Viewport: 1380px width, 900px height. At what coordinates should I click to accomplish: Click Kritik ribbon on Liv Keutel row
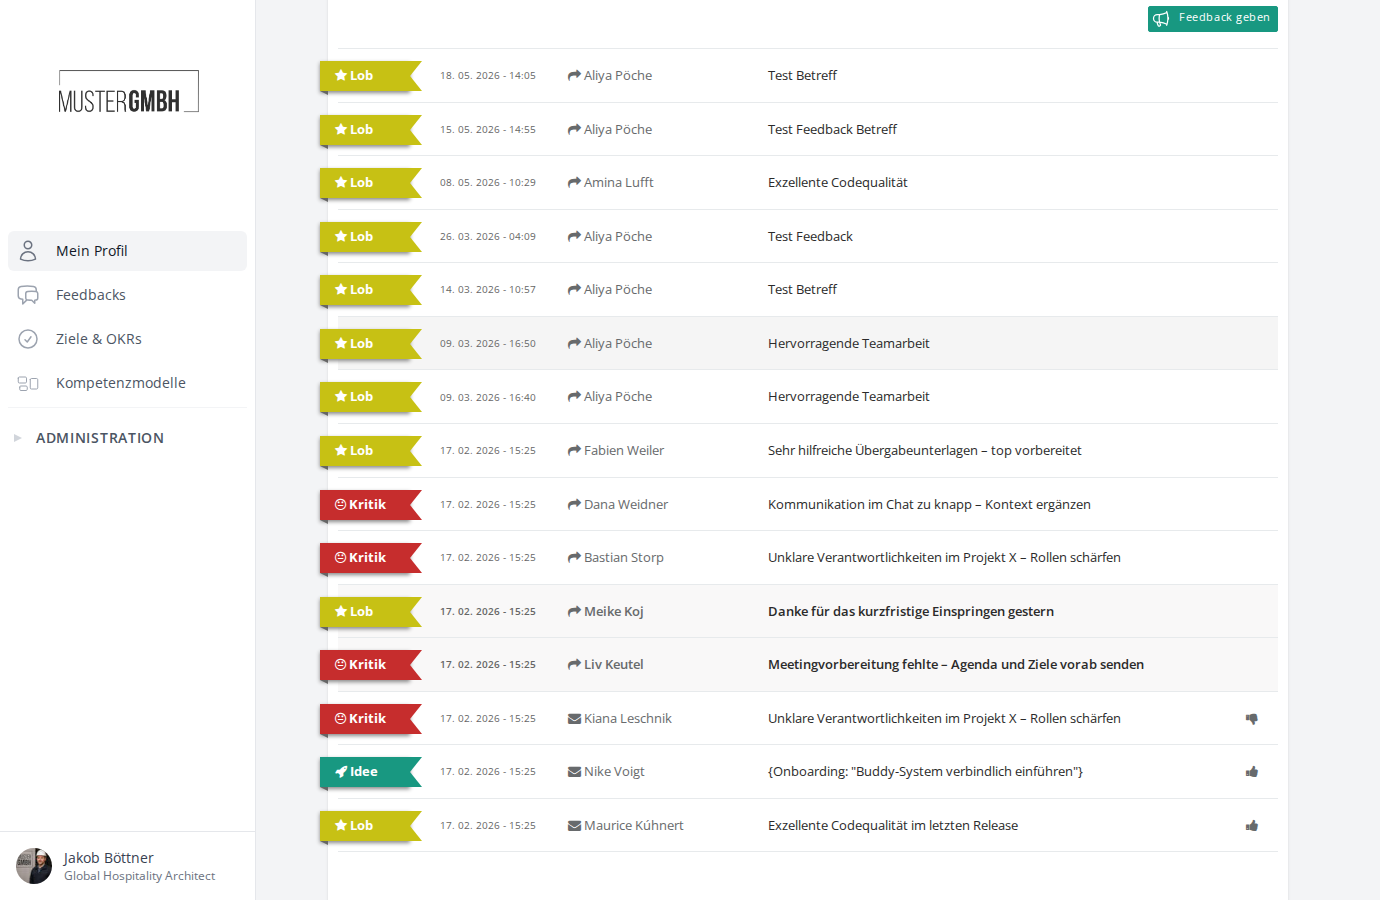coord(370,665)
